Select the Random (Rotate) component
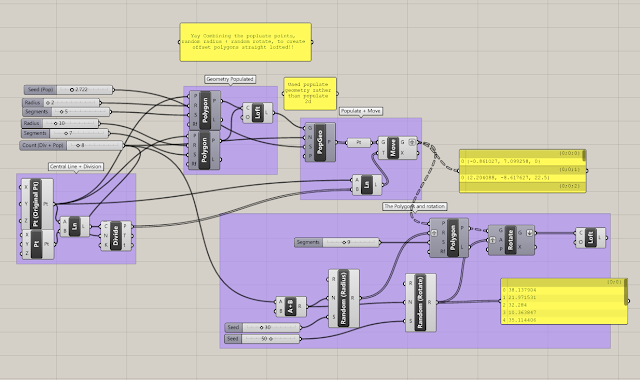Viewport: 640px width, 380px height. tap(420, 302)
